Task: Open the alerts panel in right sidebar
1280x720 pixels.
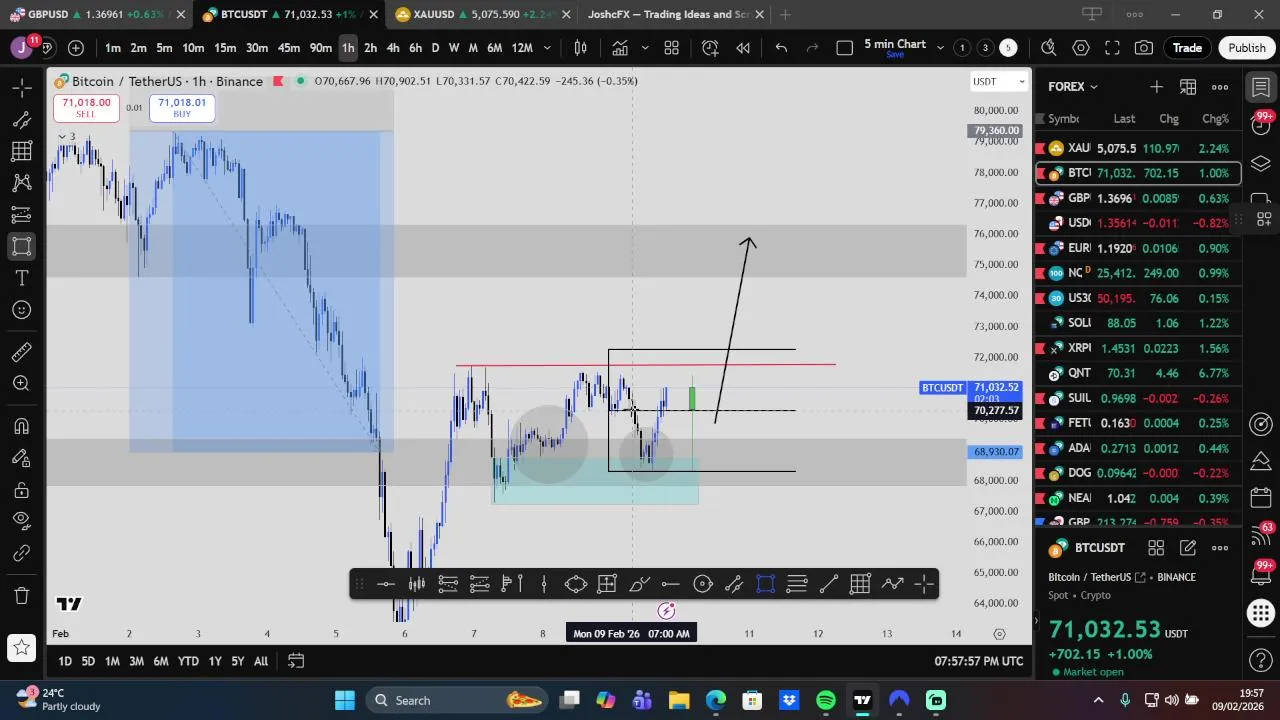Action: (1261, 123)
